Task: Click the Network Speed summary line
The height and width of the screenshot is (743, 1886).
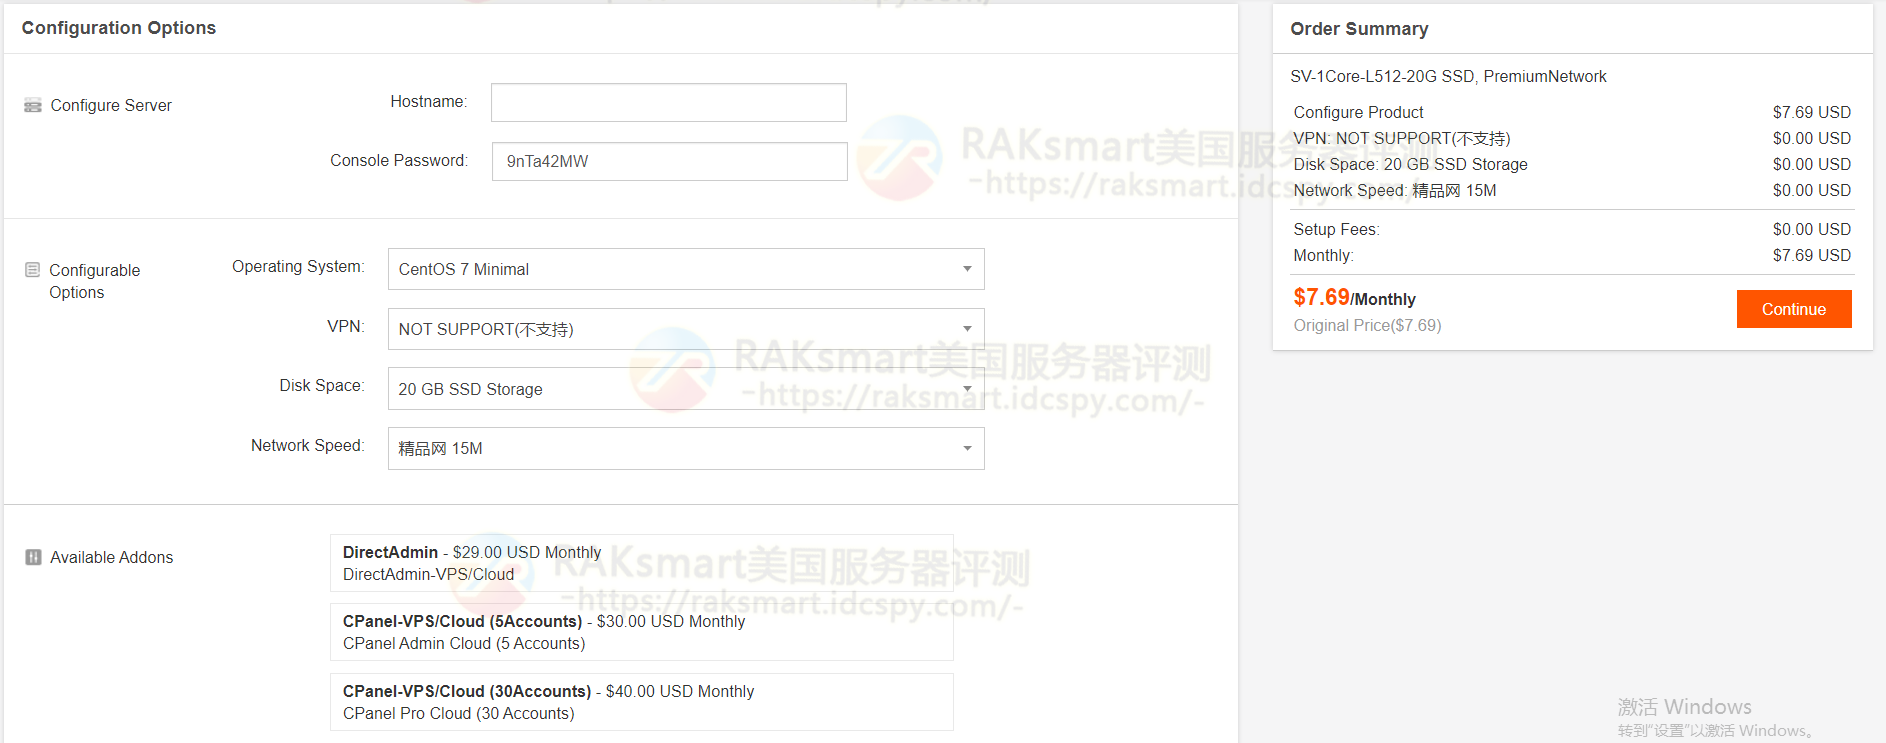Action: pos(1394,190)
